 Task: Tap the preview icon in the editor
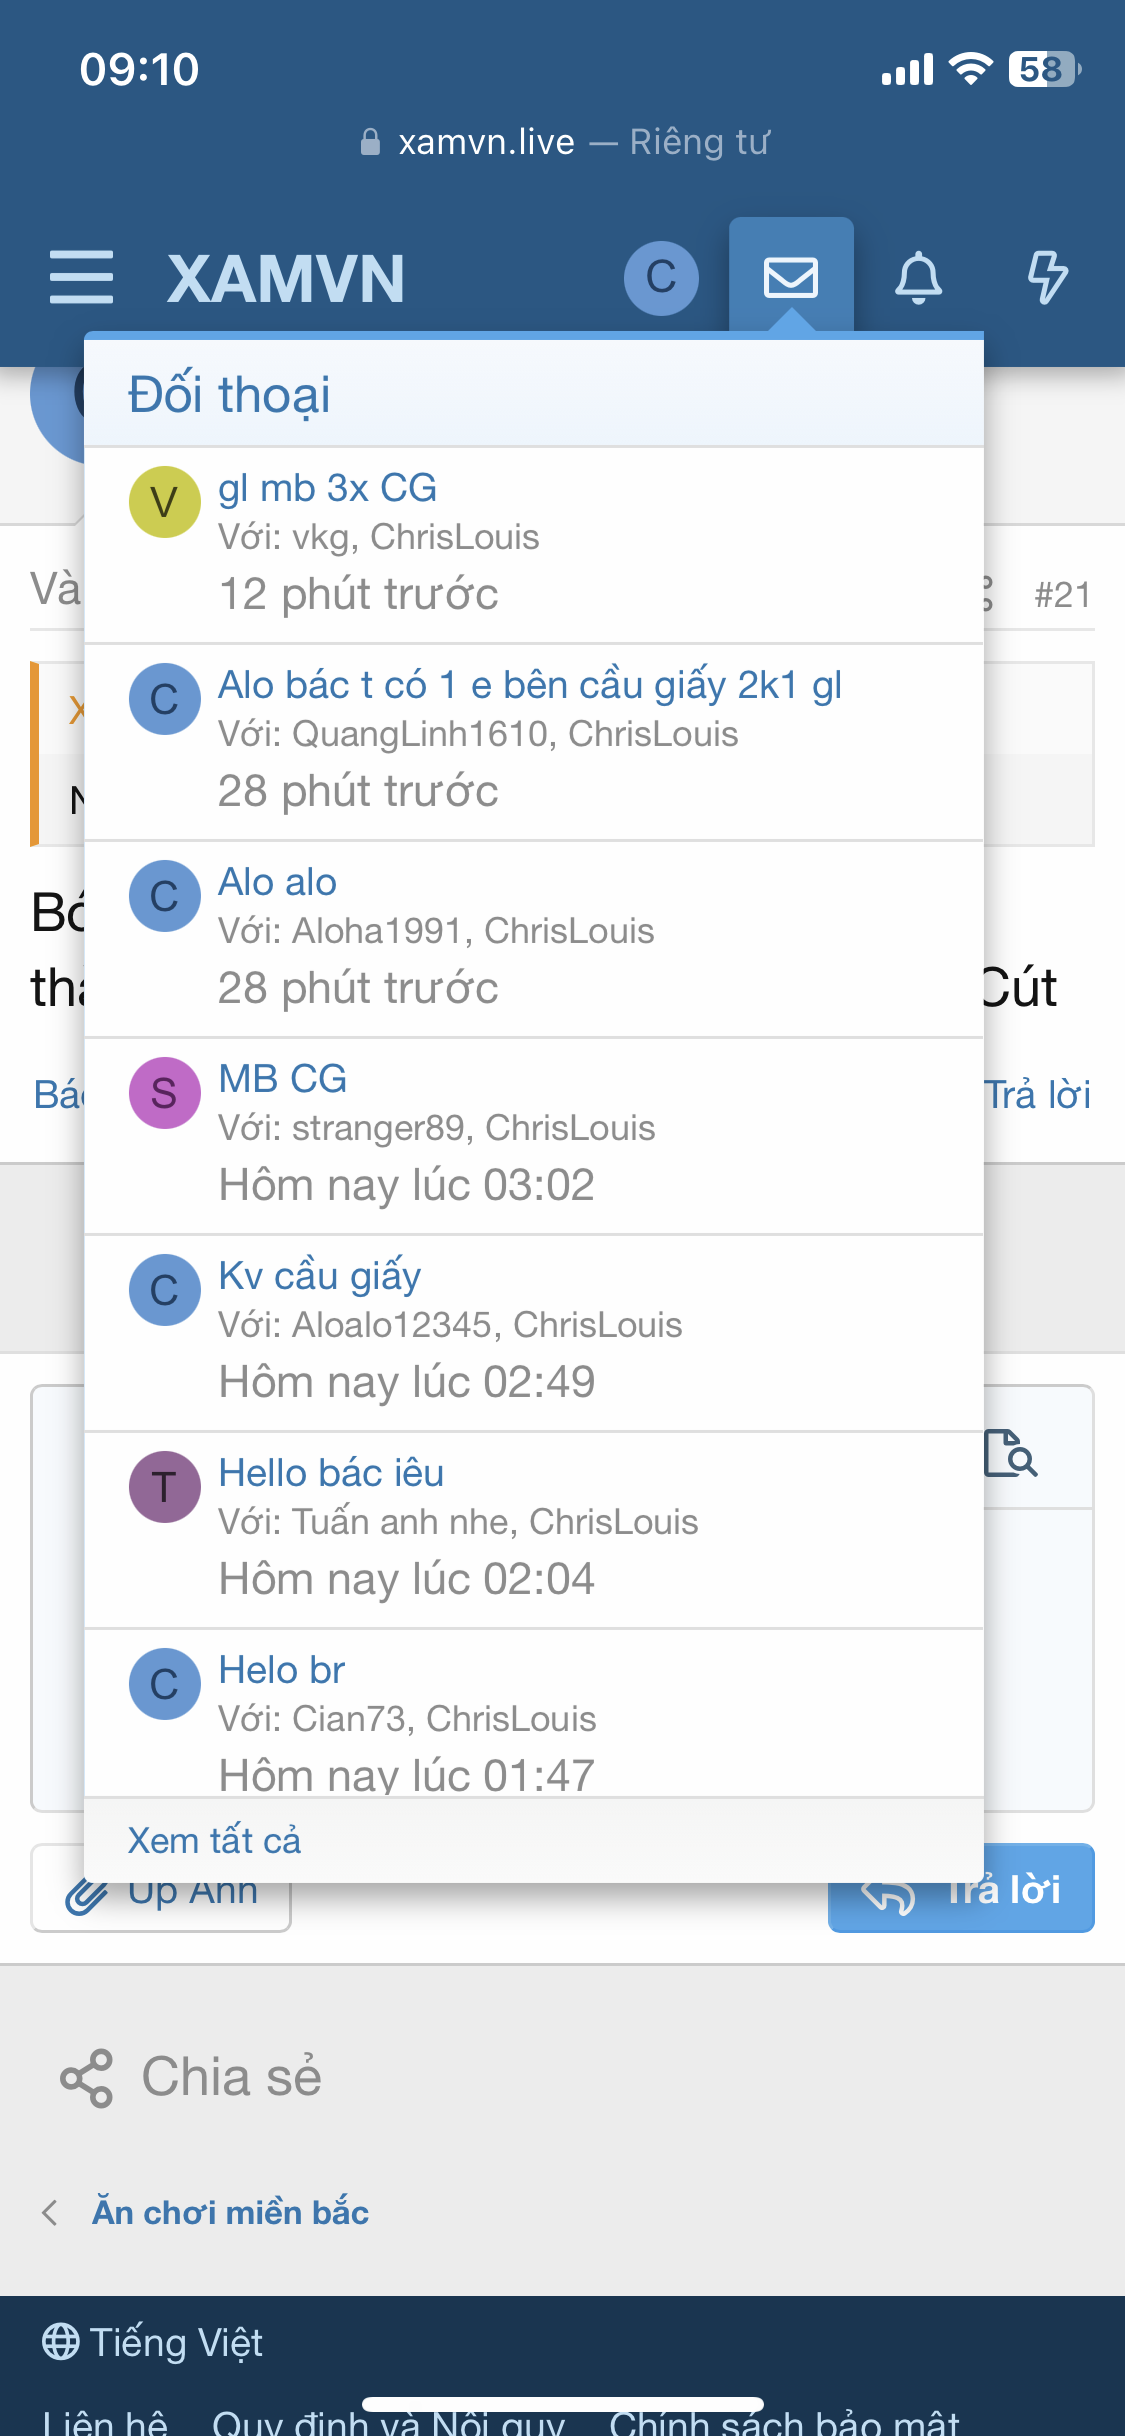pyautogui.click(x=1010, y=1453)
